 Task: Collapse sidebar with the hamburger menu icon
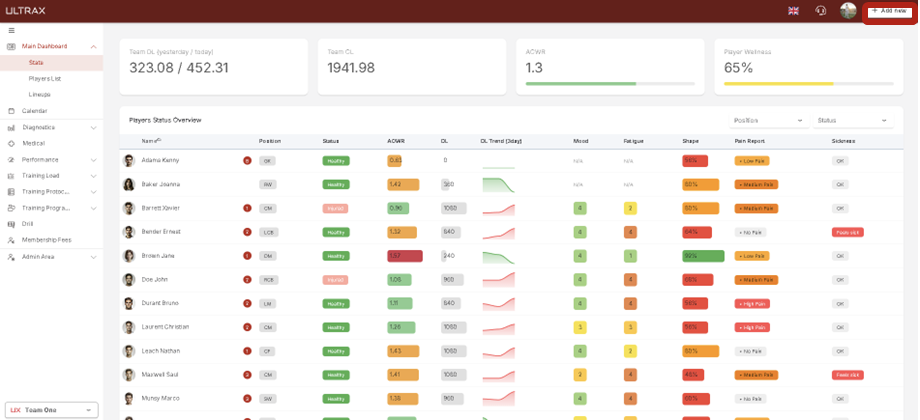(x=11, y=31)
